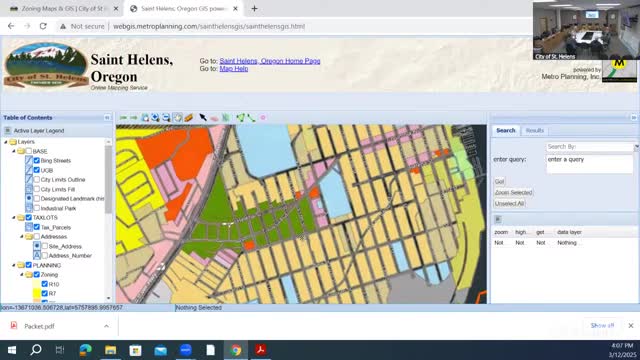Click the Unselect All button
Viewport: 640px width, 360px height.
coord(509,204)
